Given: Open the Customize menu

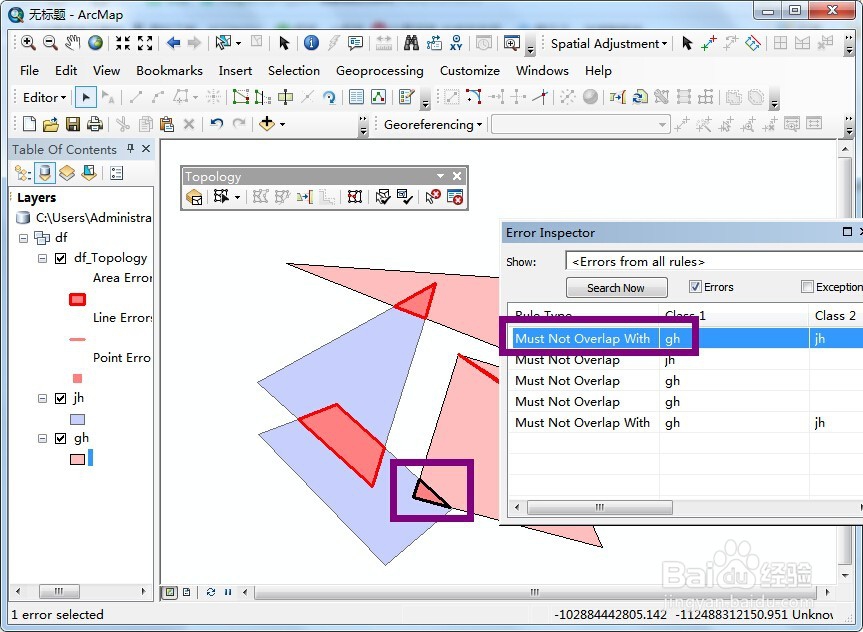Looking at the screenshot, I should (x=470, y=70).
